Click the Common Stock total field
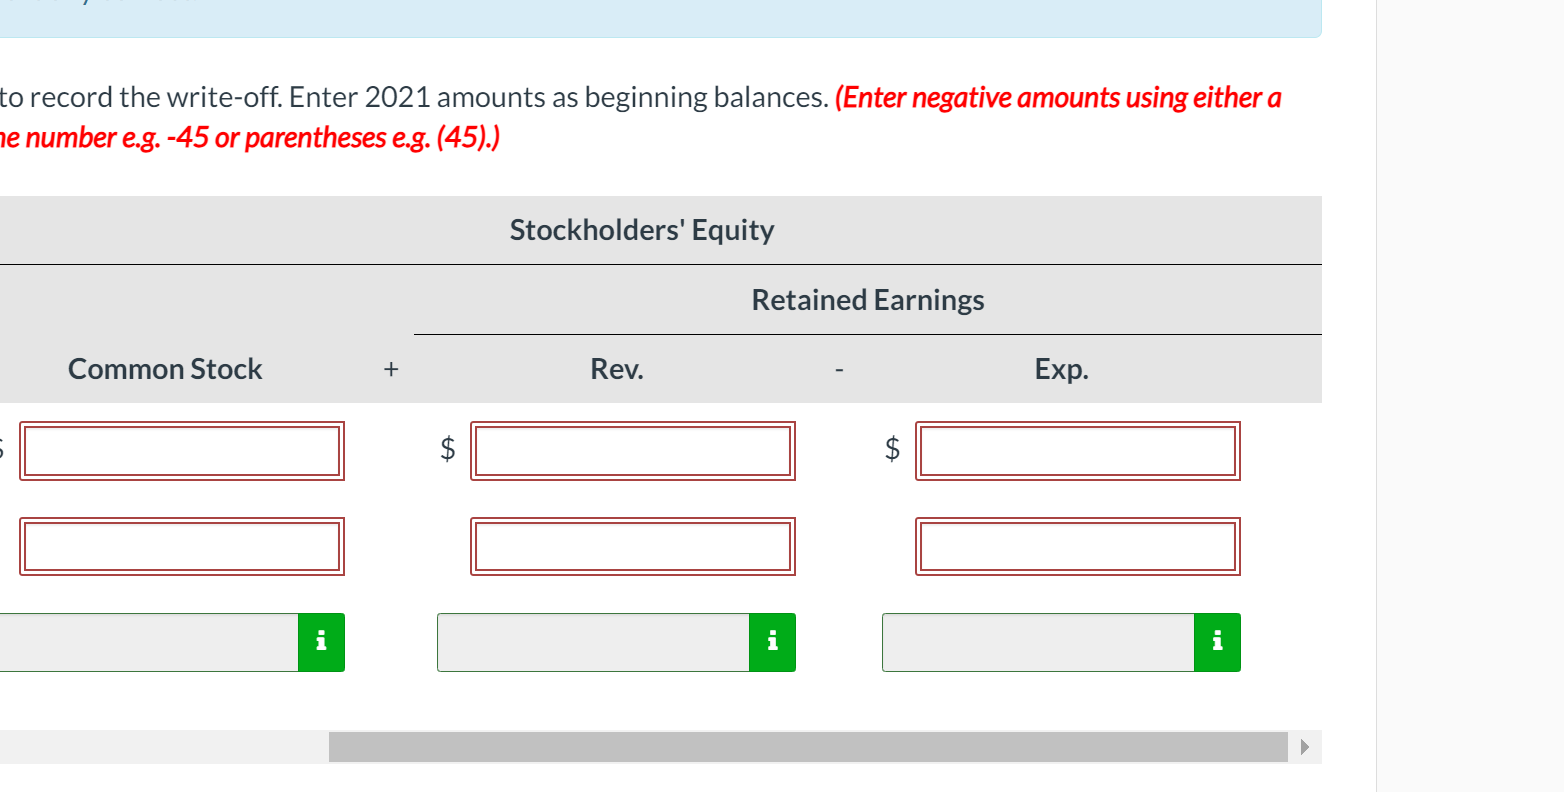Image resolution: width=1564 pixels, height=792 pixels. 149,642
